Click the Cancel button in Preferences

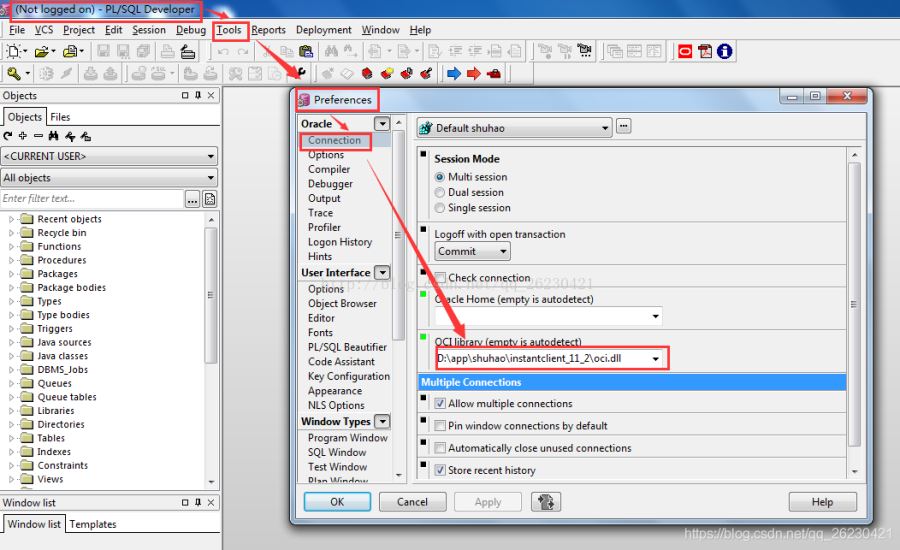(x=412, y=502)
